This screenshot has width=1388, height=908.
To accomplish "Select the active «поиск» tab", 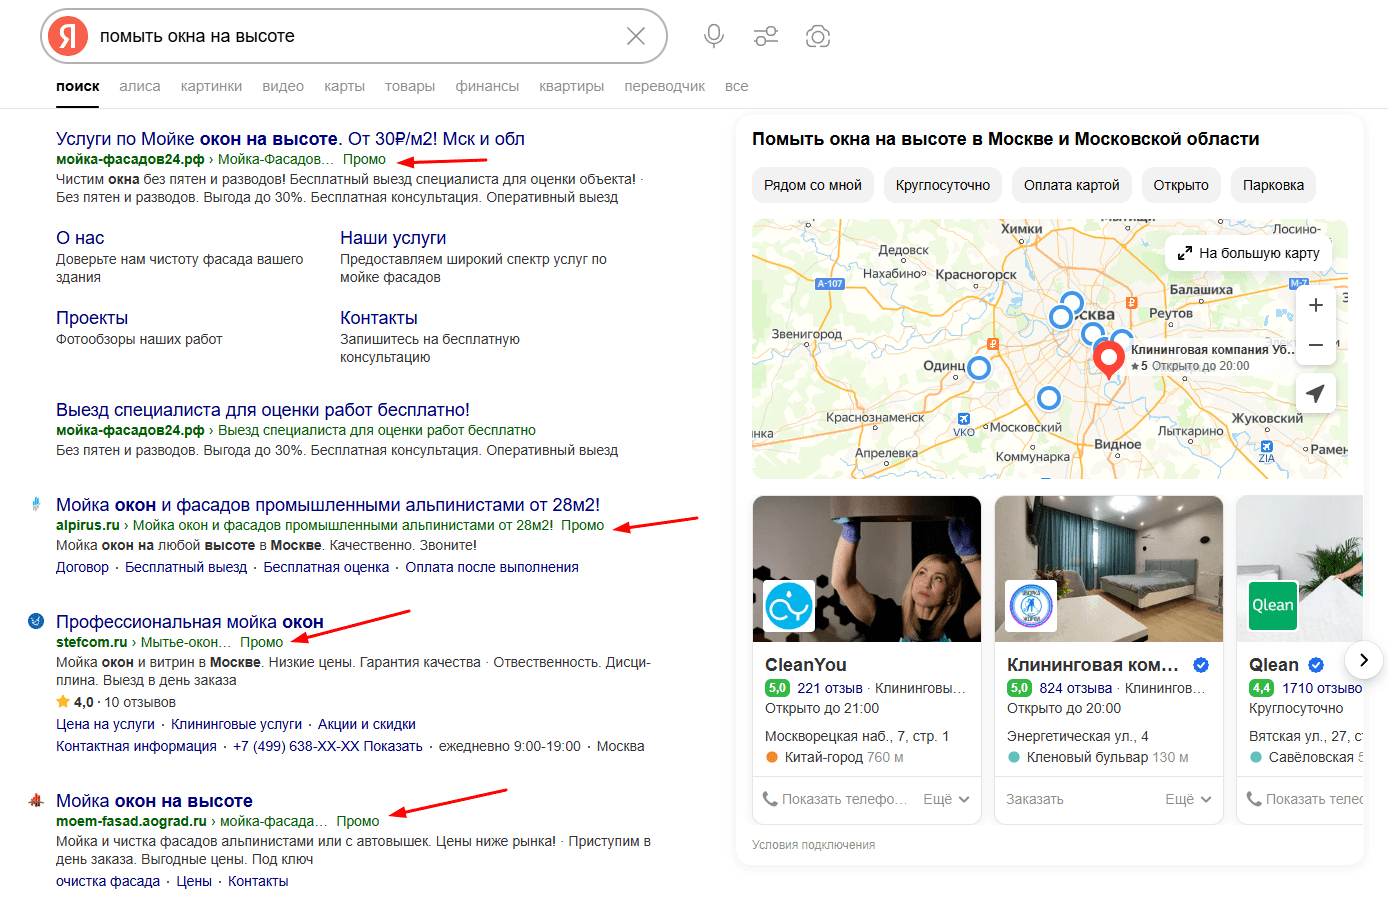I will coord(78,86).
